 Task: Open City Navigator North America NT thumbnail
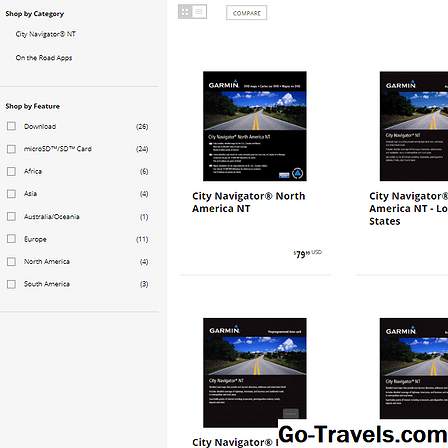[x=255, y=126]
